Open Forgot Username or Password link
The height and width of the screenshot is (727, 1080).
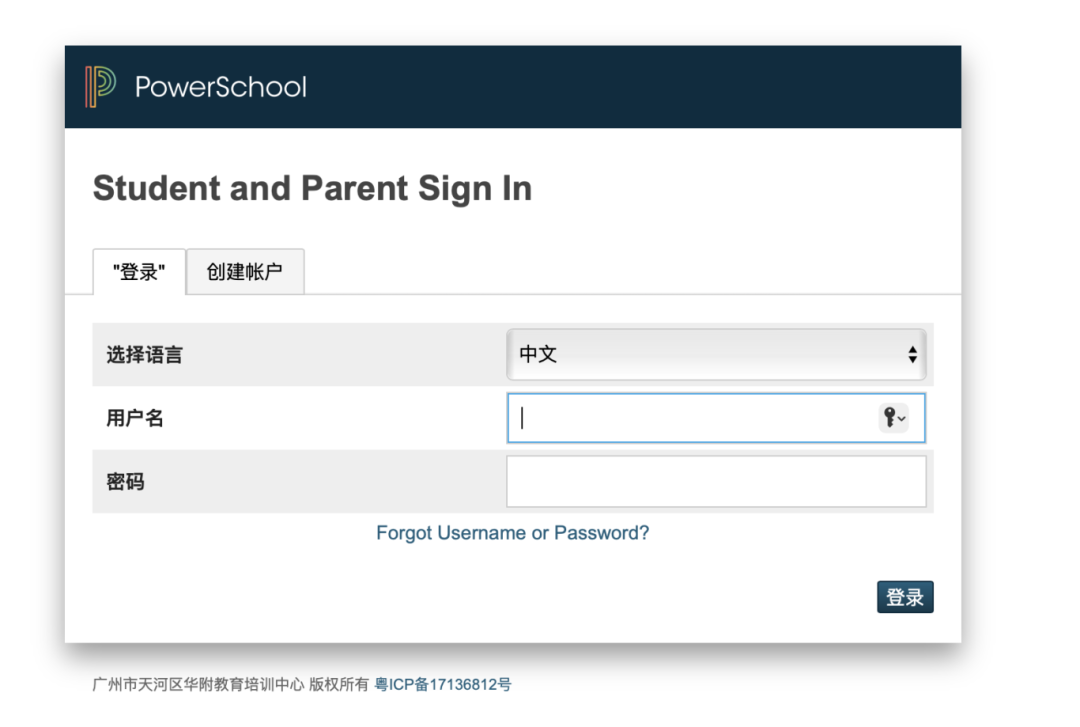512,533
